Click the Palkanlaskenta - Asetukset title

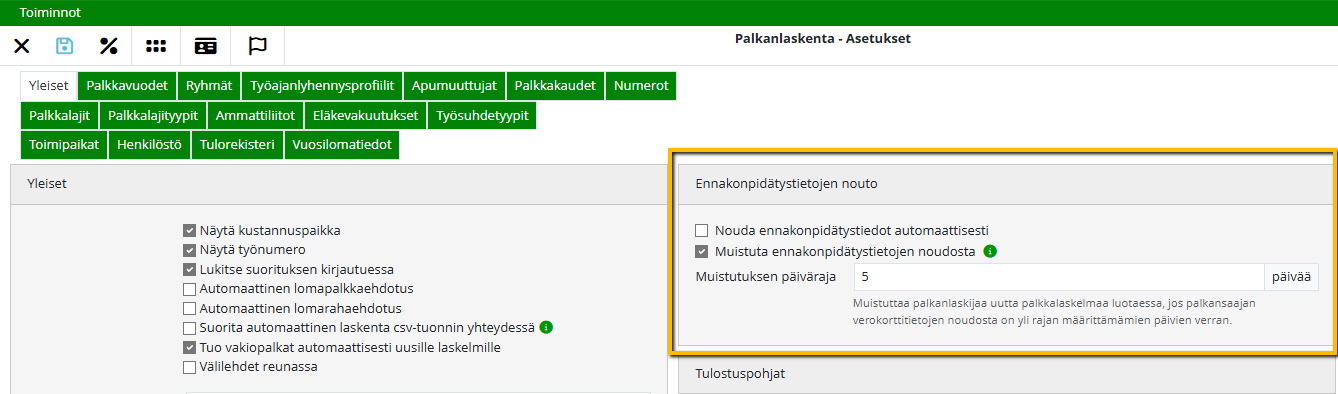[x=823, y=39]
